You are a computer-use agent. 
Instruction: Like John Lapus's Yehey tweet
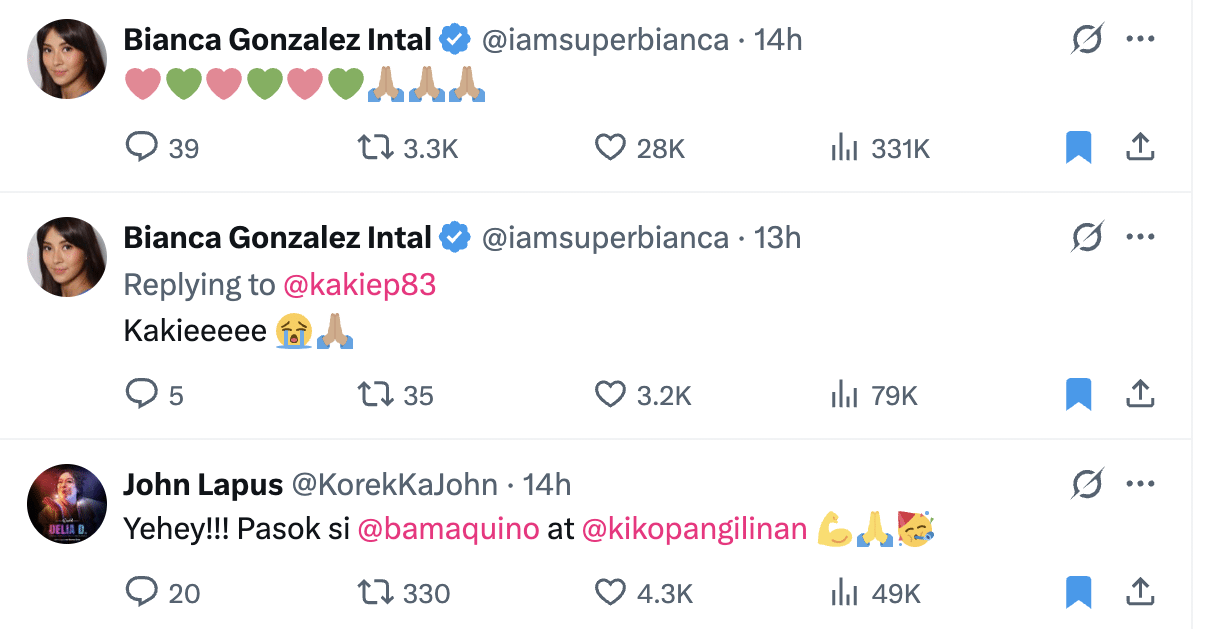[610, 592]
